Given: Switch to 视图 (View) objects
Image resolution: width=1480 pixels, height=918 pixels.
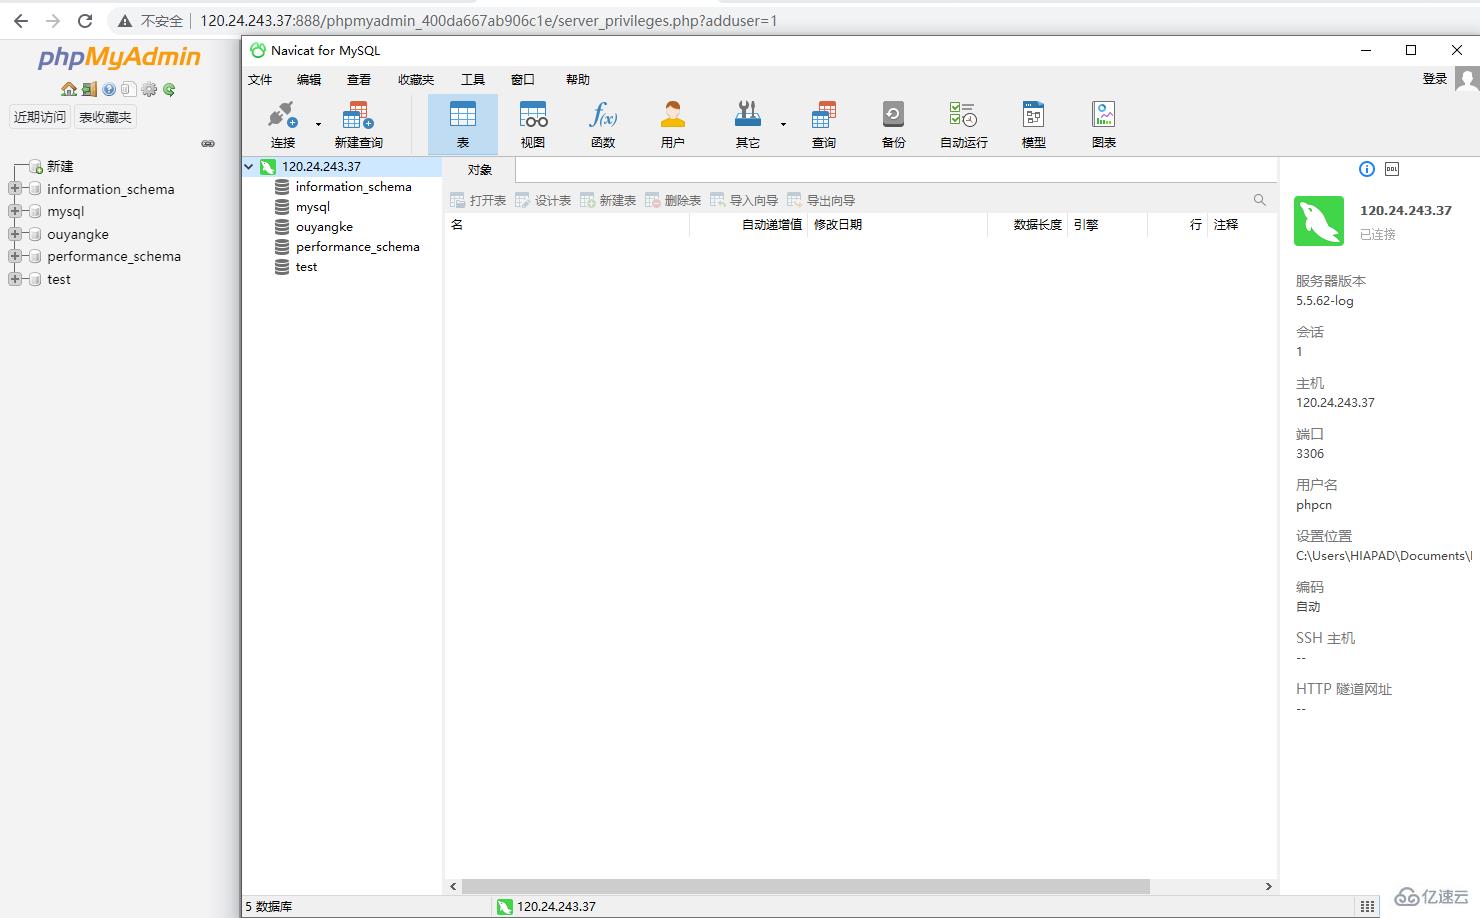Looking at the screenshot, I should point(533,124).
